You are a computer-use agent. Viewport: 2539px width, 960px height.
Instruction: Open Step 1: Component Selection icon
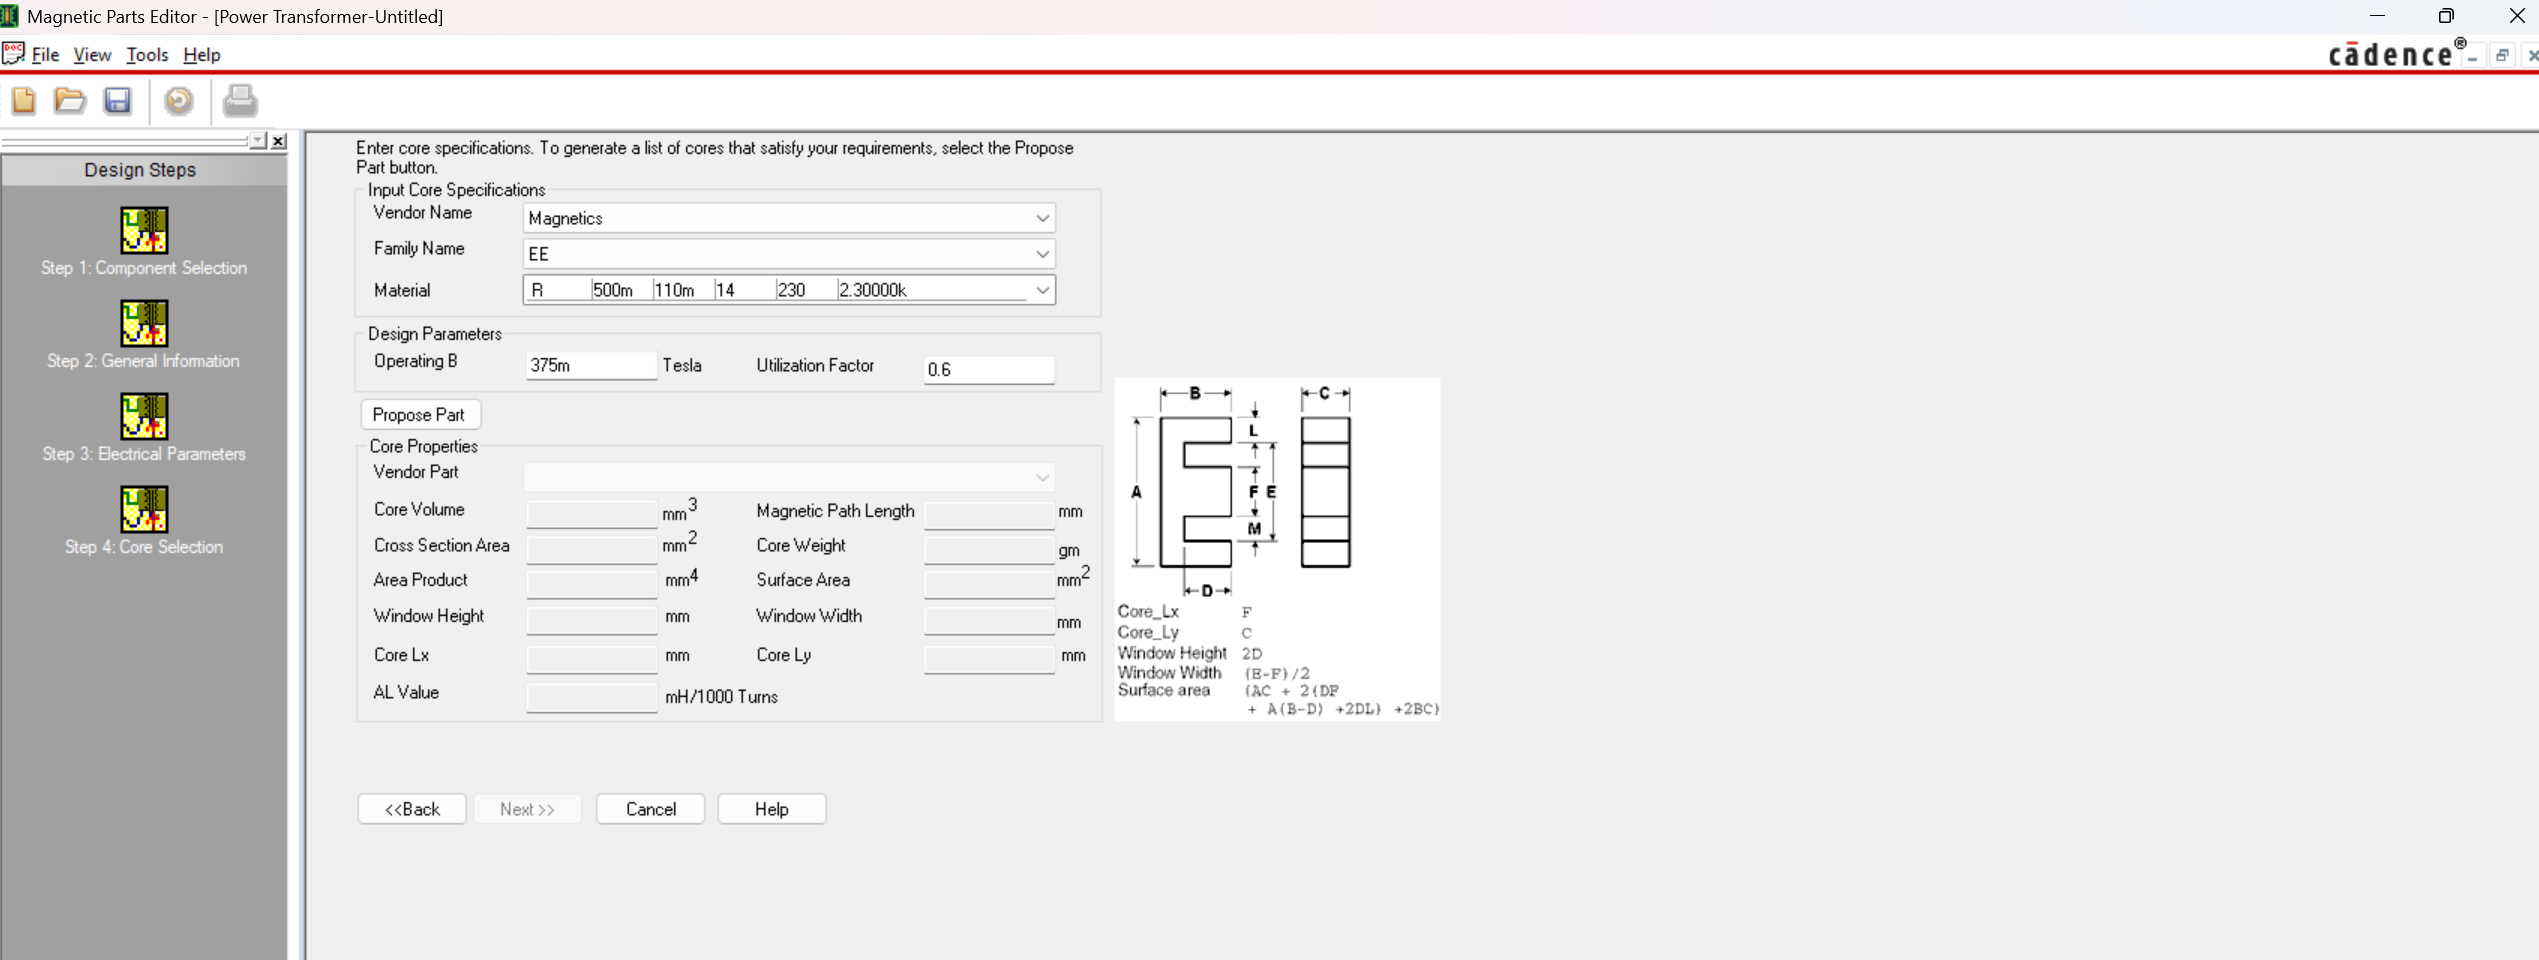click(144, 230)
